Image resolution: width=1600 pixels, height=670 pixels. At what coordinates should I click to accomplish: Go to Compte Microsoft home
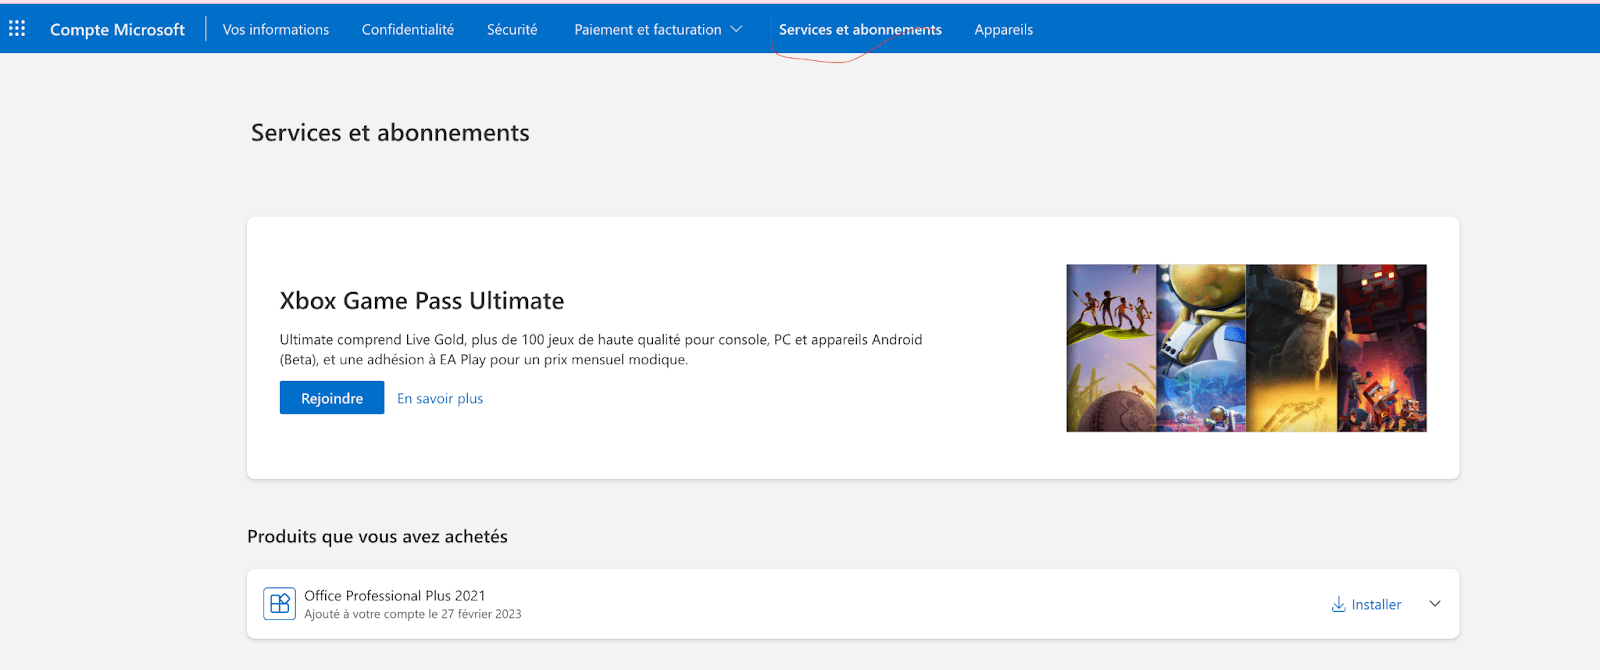[x=117, y=30]
